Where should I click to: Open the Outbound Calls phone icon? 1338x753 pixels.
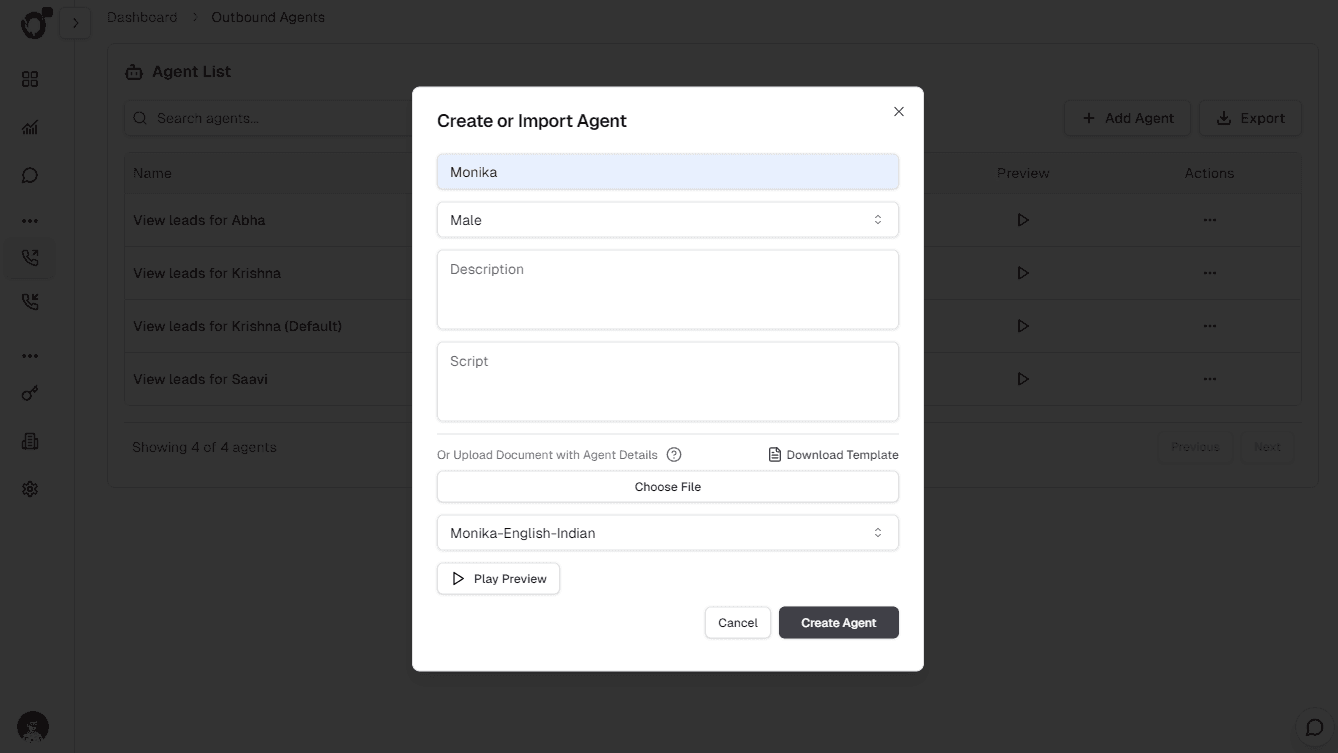tap(29, 257)
